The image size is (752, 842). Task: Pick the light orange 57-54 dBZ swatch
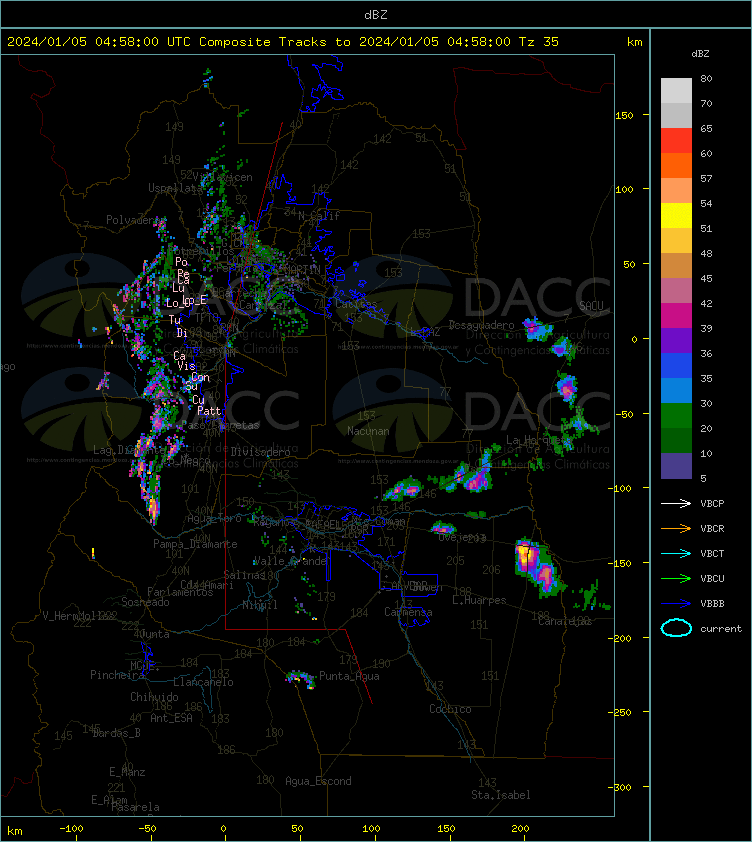pyautogui.click(x=676, y=191)
